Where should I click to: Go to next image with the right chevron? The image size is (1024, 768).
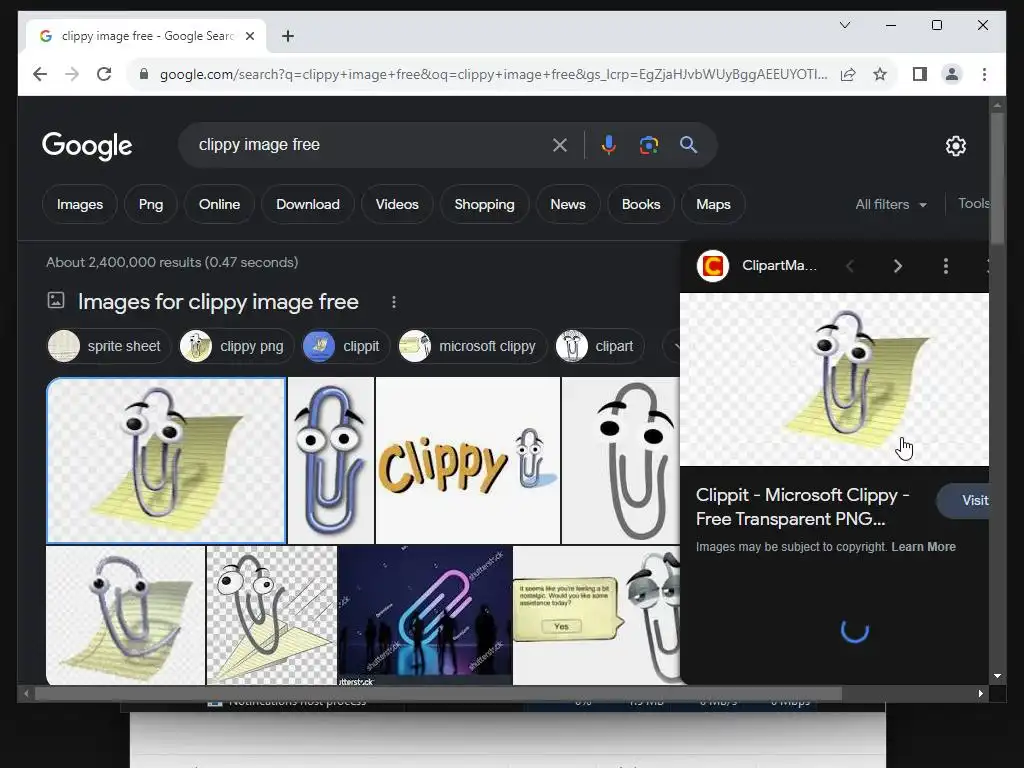pyautogui.click(x=897, y=266)
